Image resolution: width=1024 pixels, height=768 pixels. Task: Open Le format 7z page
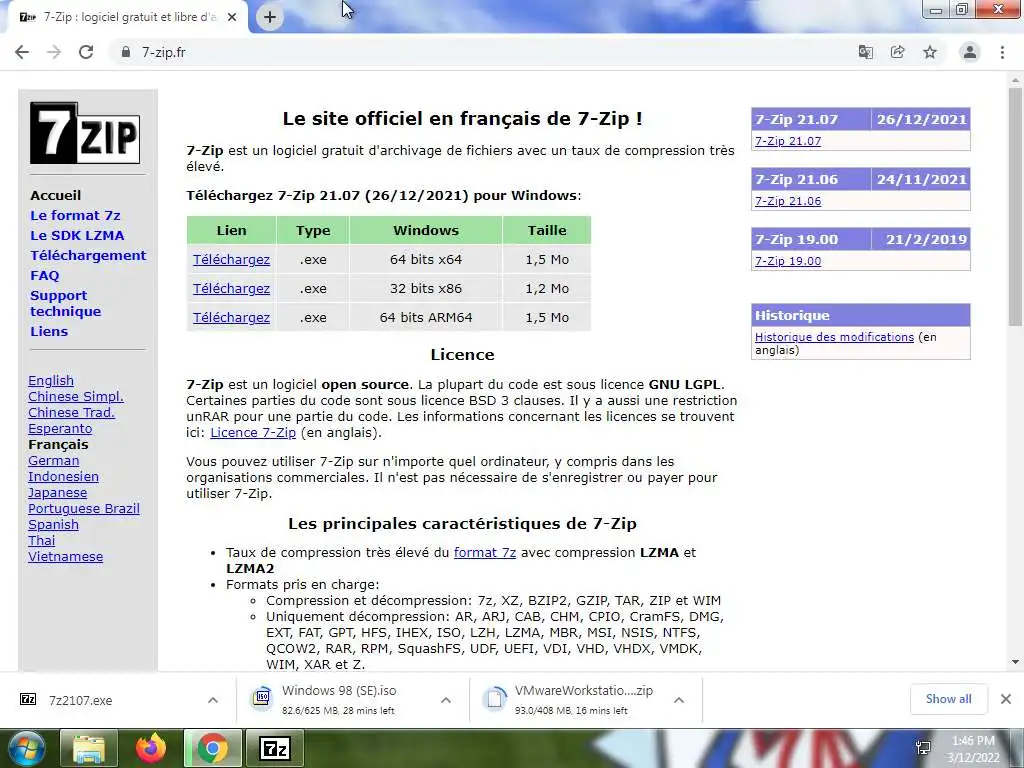[x=75, y=216]
